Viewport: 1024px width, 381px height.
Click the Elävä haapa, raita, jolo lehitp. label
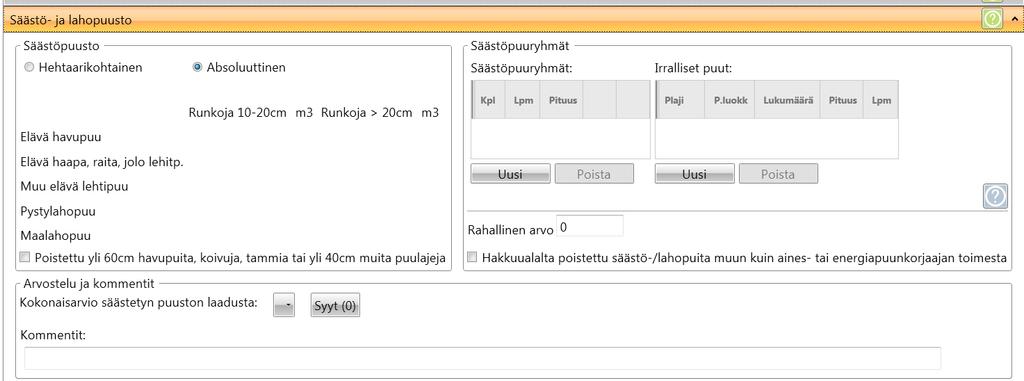pyautogui.click(x=102, y=162)
